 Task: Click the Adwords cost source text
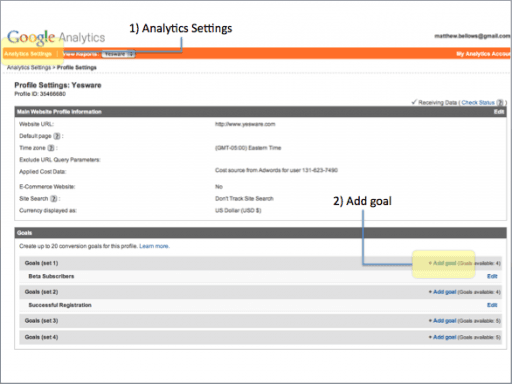coord(276,170)
